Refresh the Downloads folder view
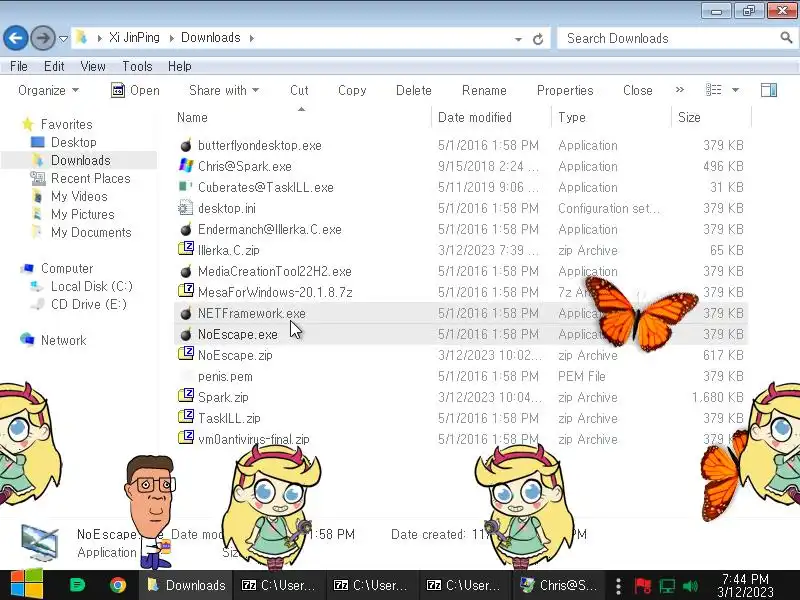Image resolution: width=800 pixels, height=600 pixels. [538, 39]
